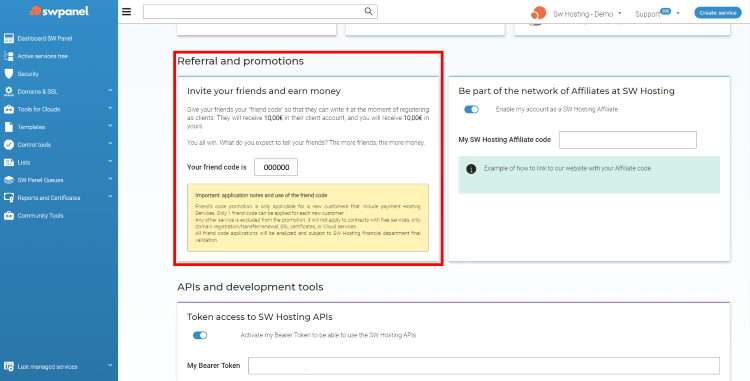The width and height of the screenshot is (750, 381).
Task: Click the Support notifications badge
Action: pyautogui.click(x=665, y=11)
